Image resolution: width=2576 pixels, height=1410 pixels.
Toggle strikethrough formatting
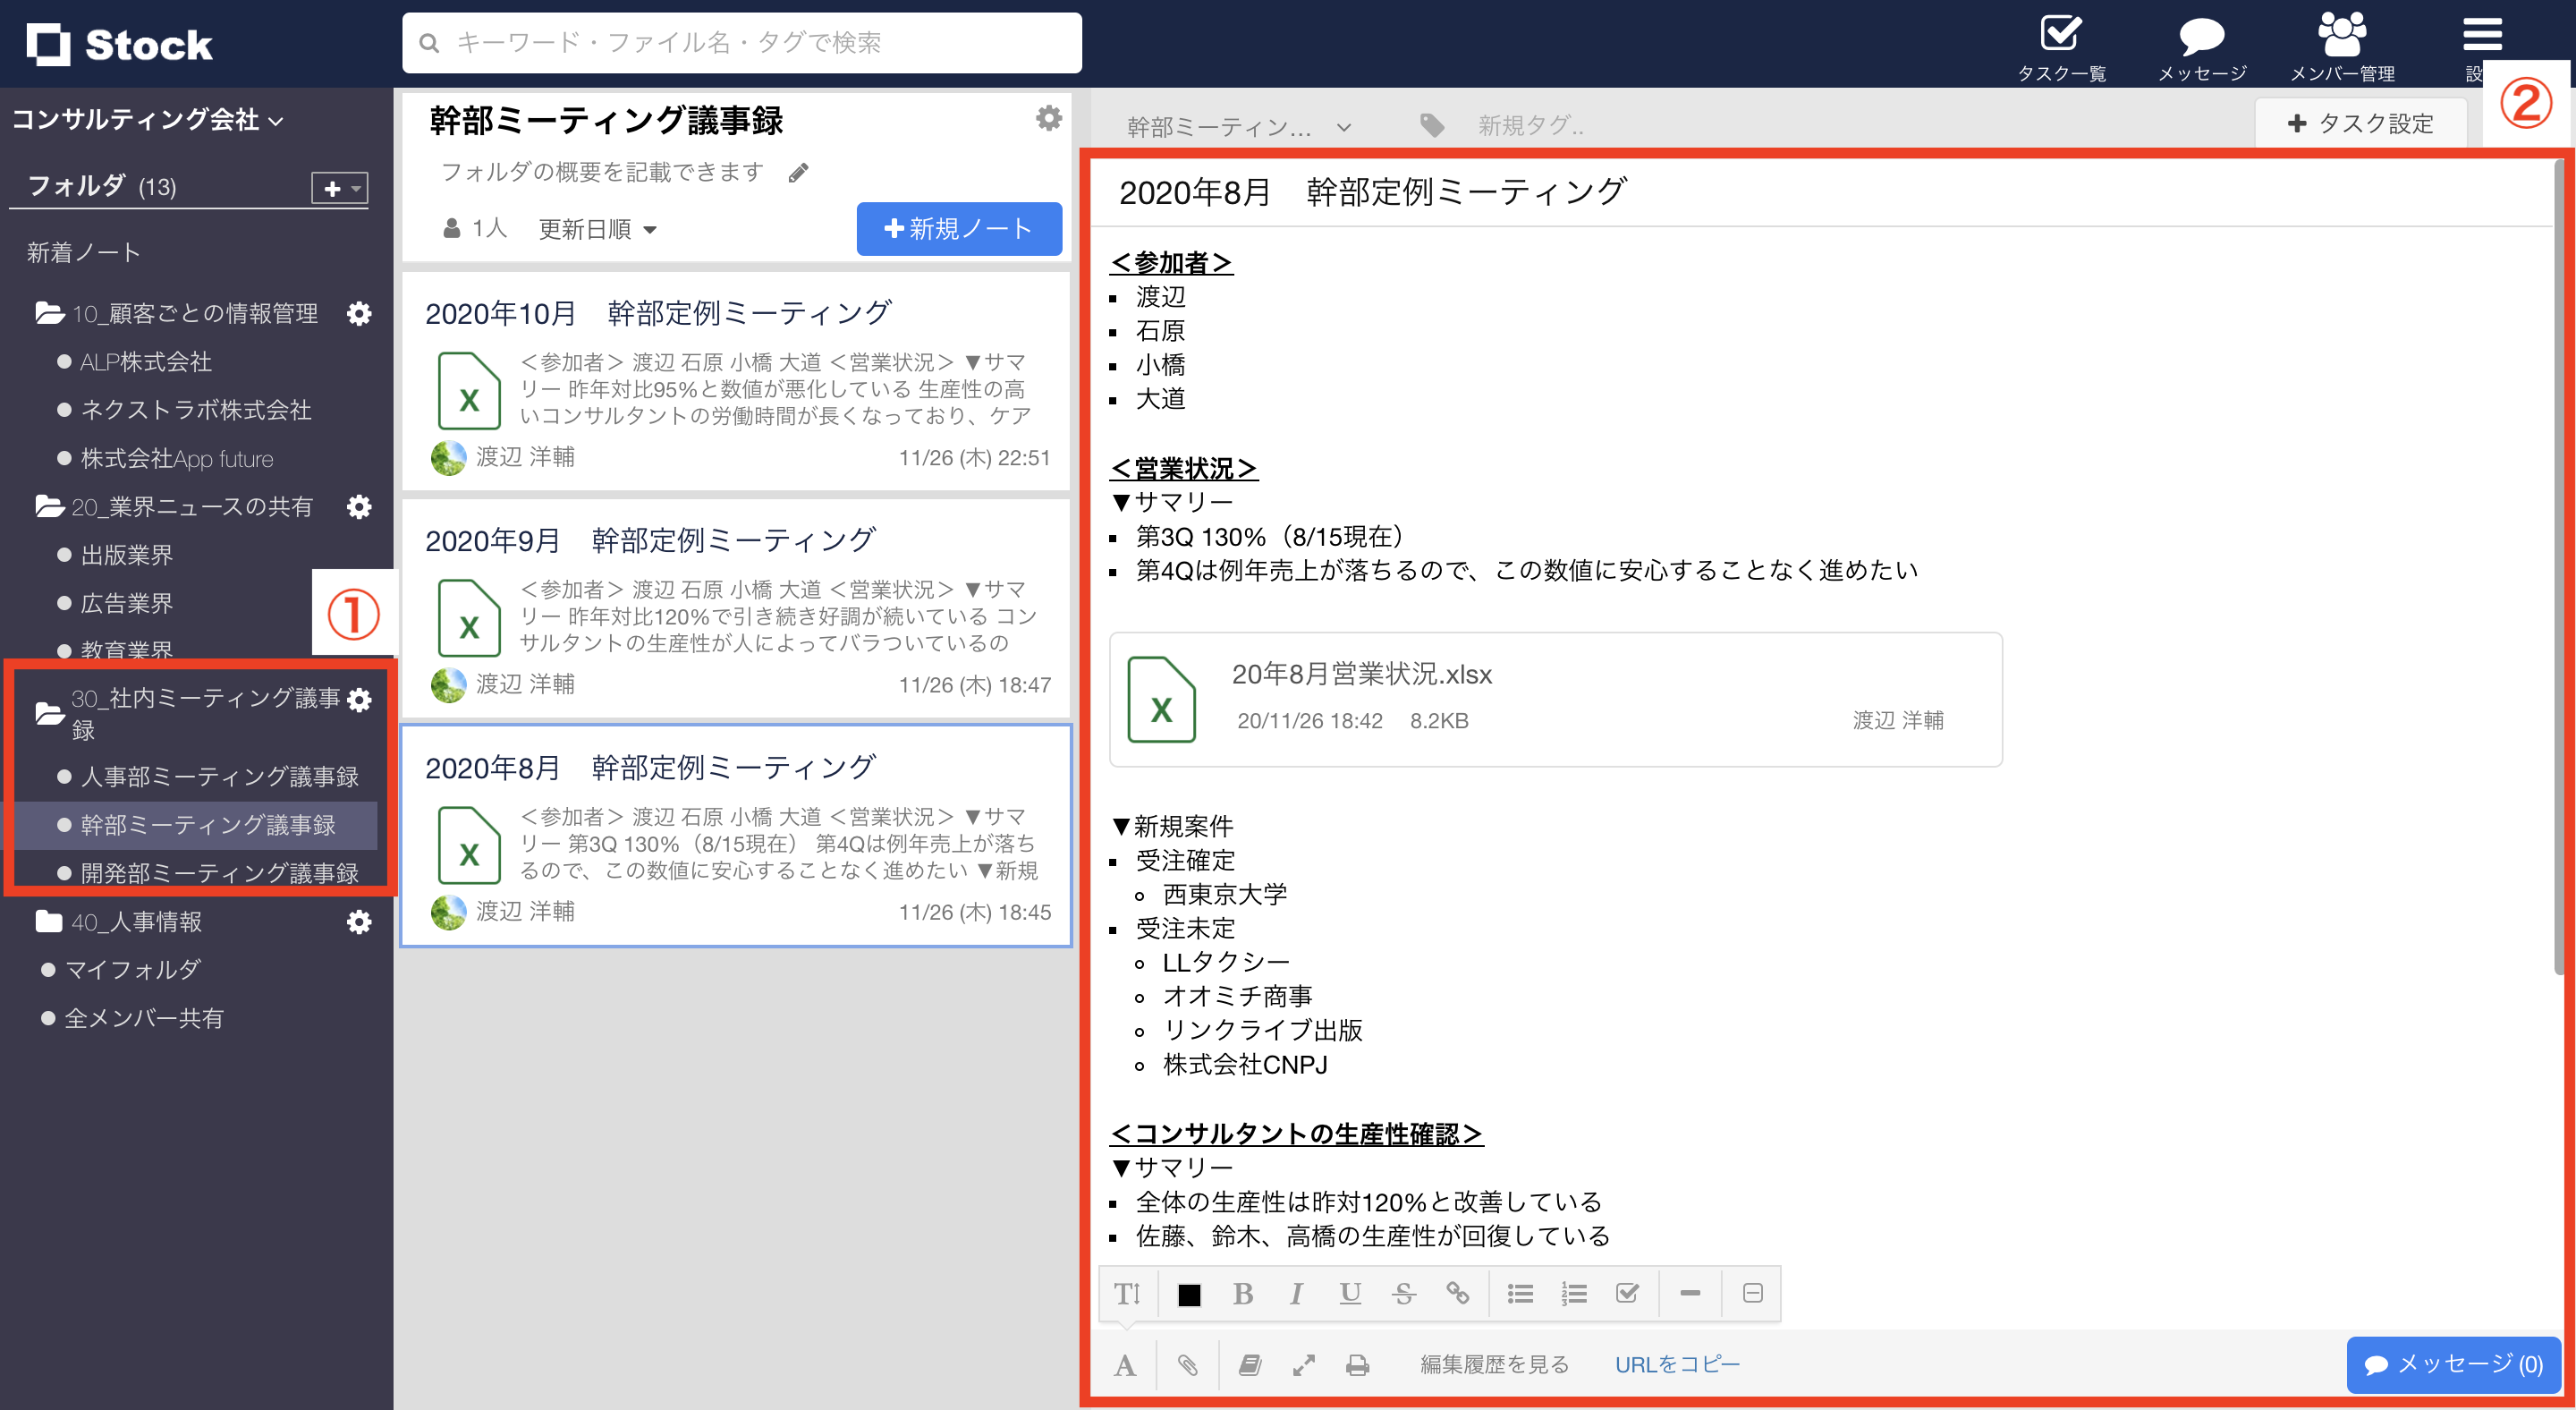tap(1404, 1293)
